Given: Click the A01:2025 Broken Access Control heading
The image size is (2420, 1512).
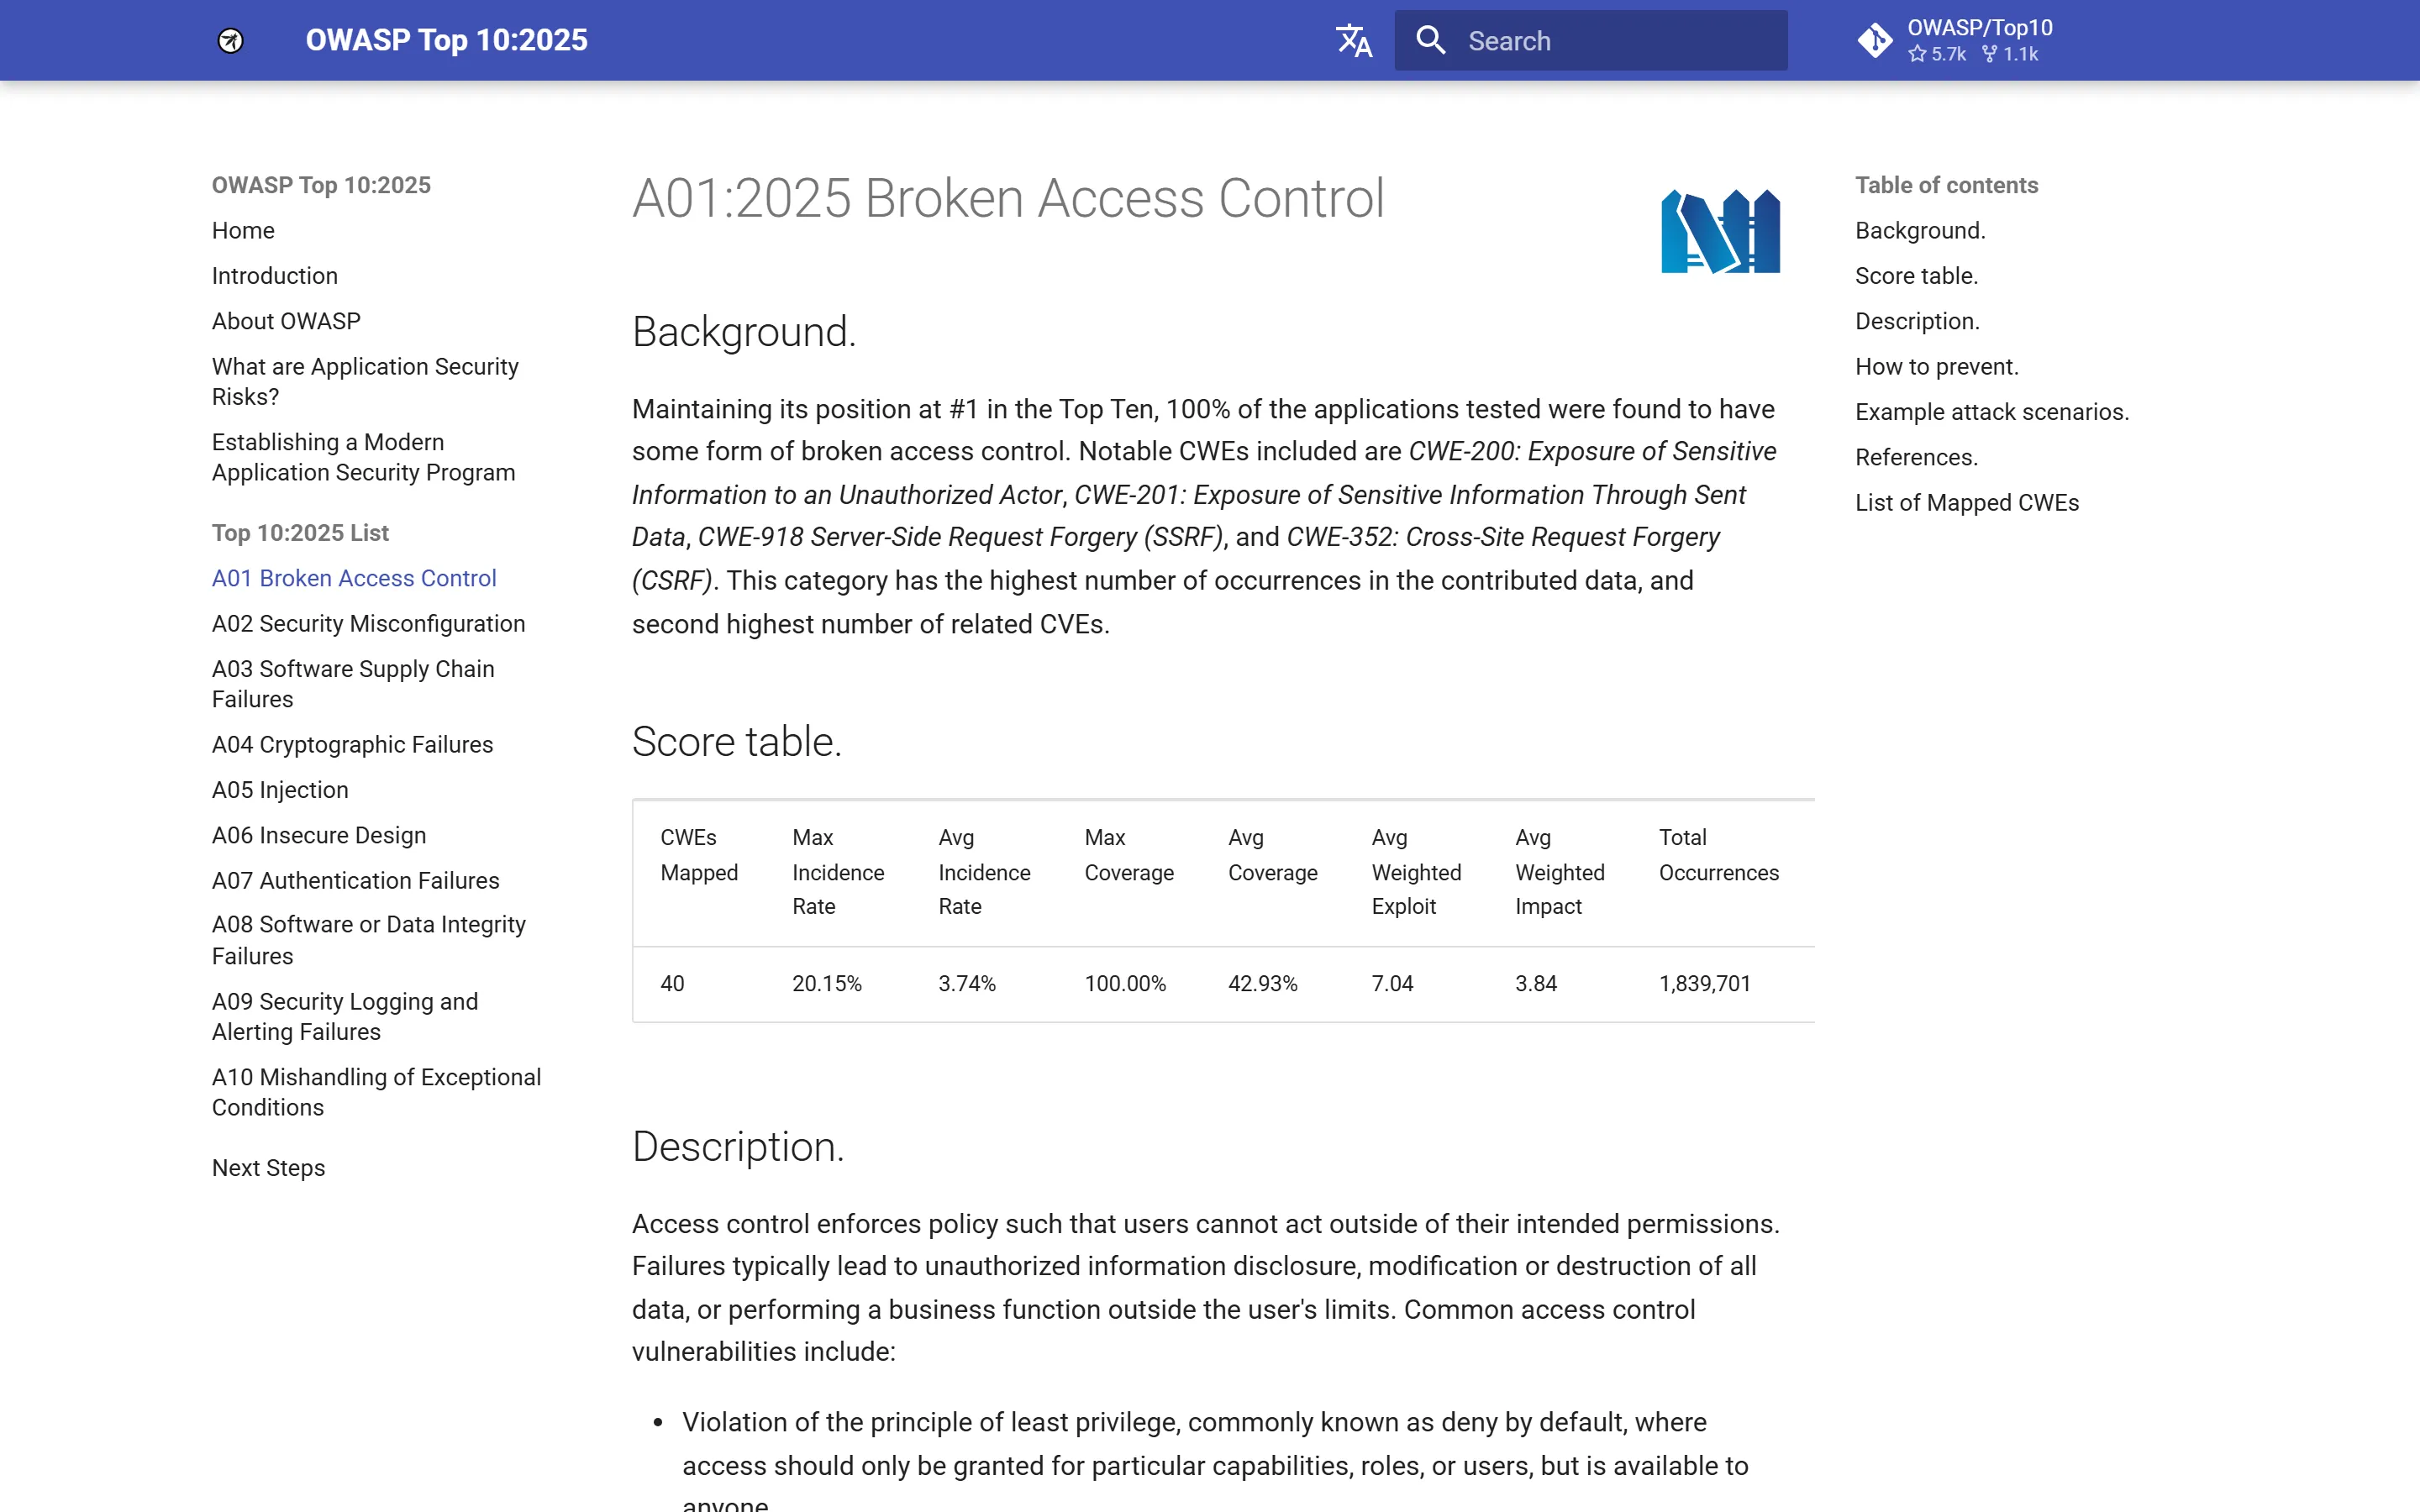Looking at the screenshot, I should coord(1008,198).
